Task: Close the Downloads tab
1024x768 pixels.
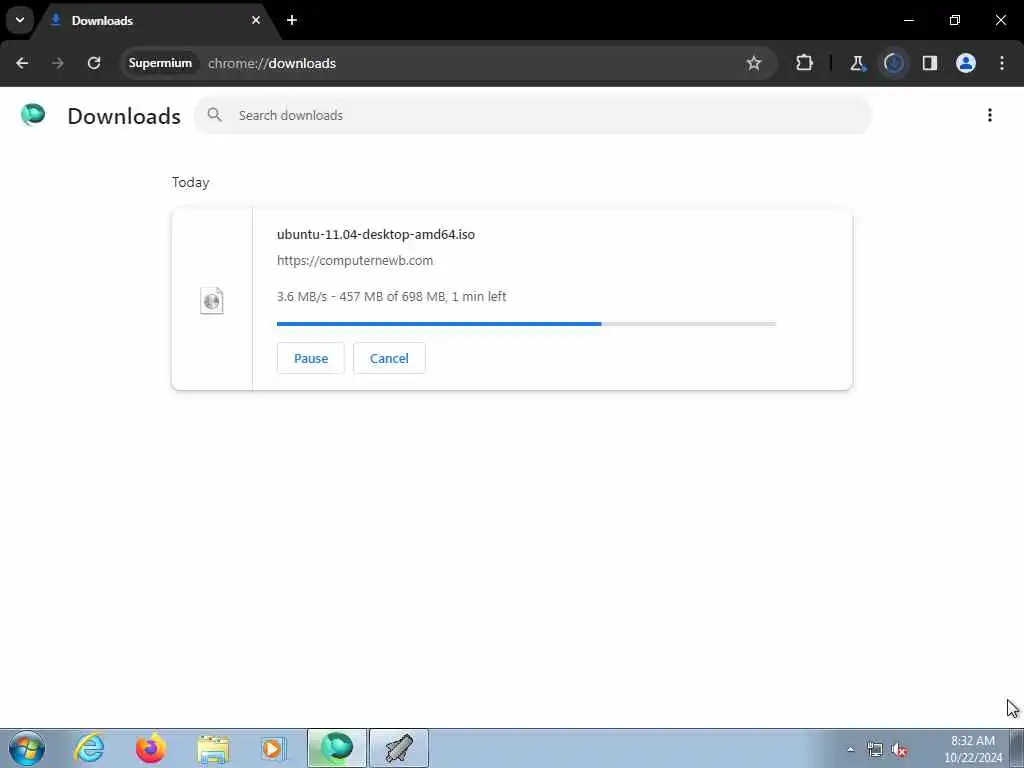Action: pyautogui.click(x=256, y=20)
